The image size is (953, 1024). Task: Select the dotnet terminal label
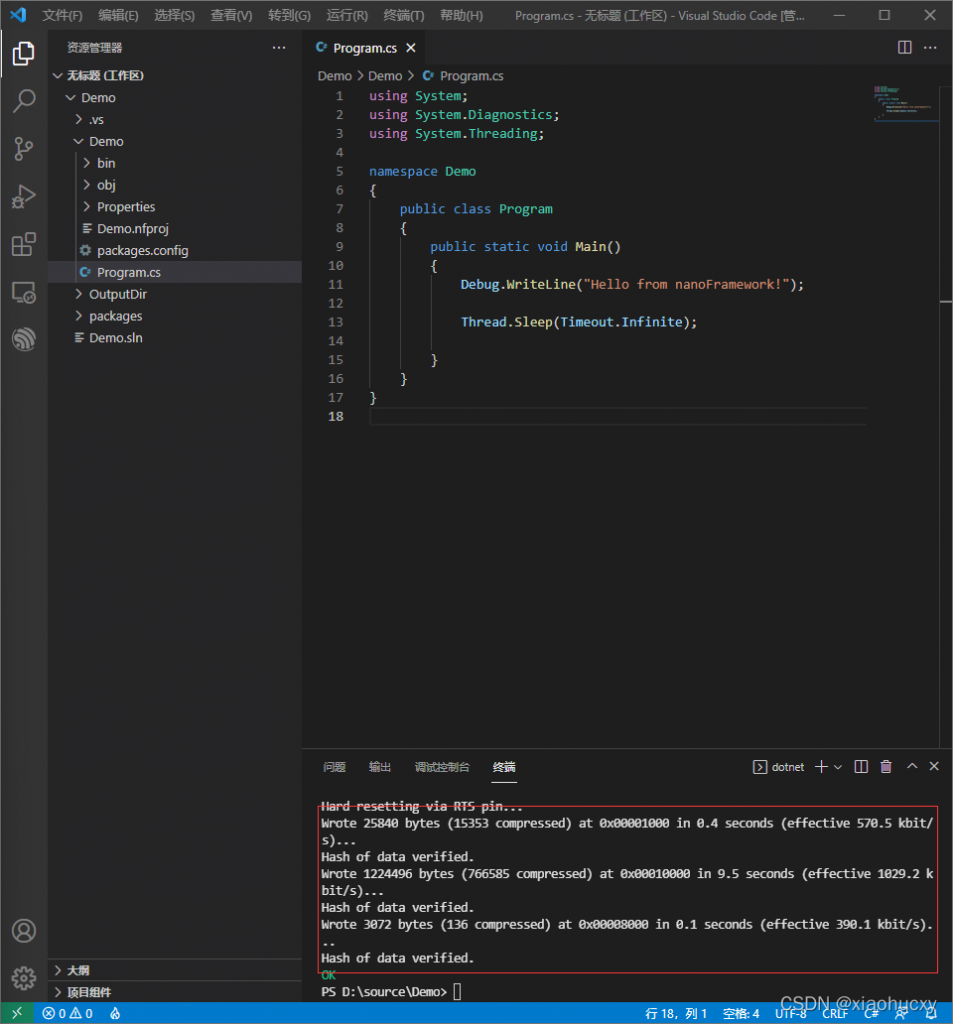point(788,767)
